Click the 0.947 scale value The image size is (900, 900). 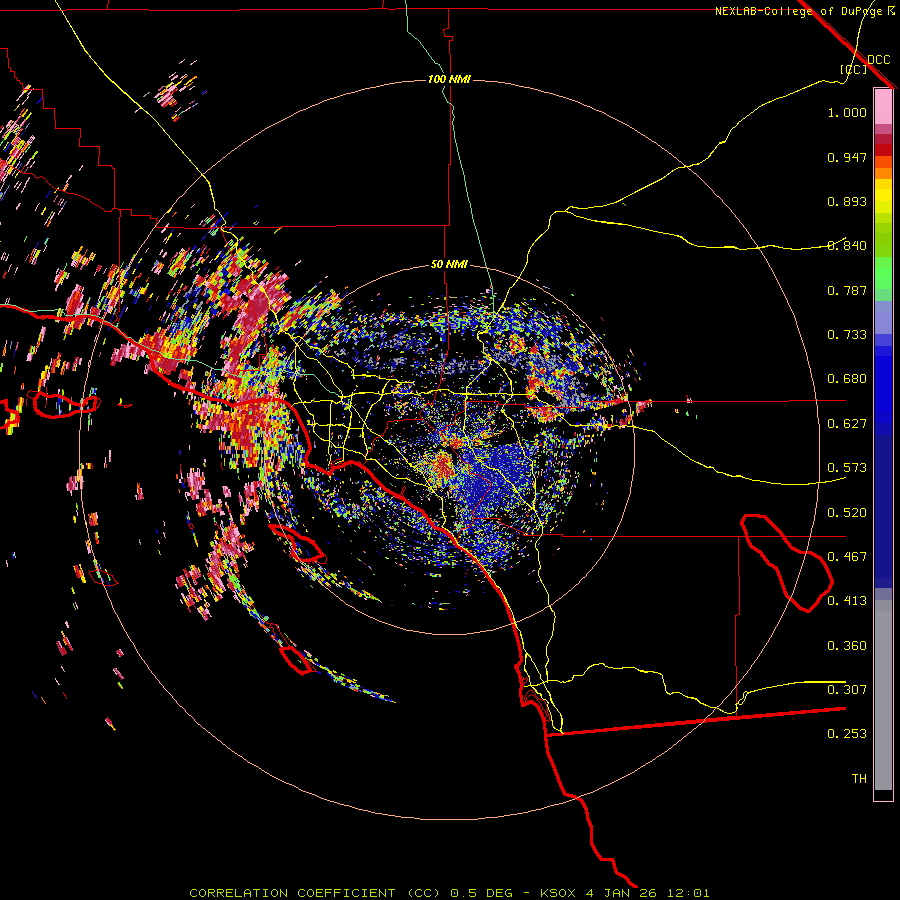[847, 157]
